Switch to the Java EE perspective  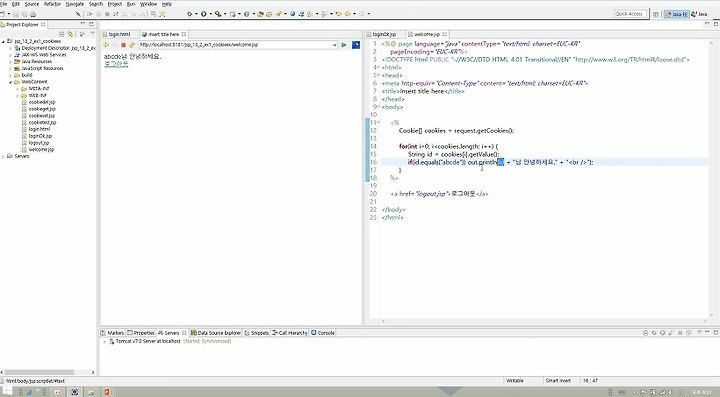click(677, 14)
